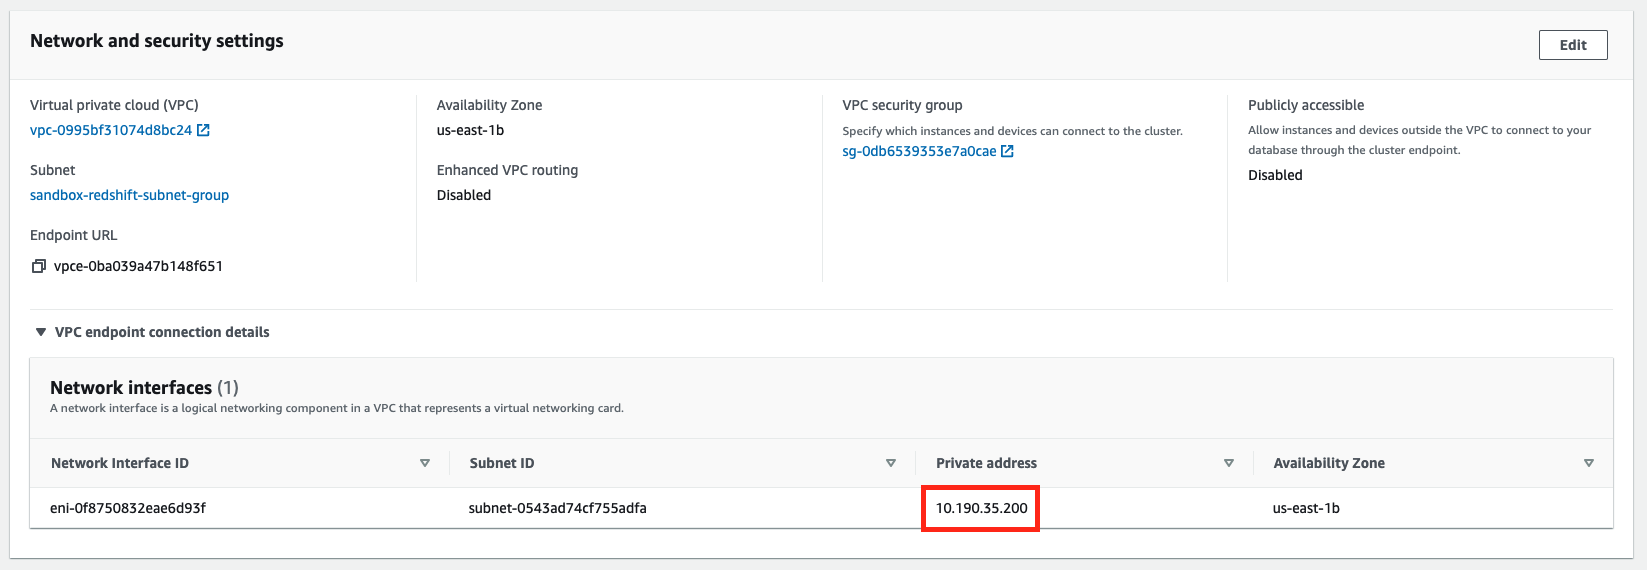Click the private address 10.190.35.200
1647x570 pixels.
coord(981,508)
